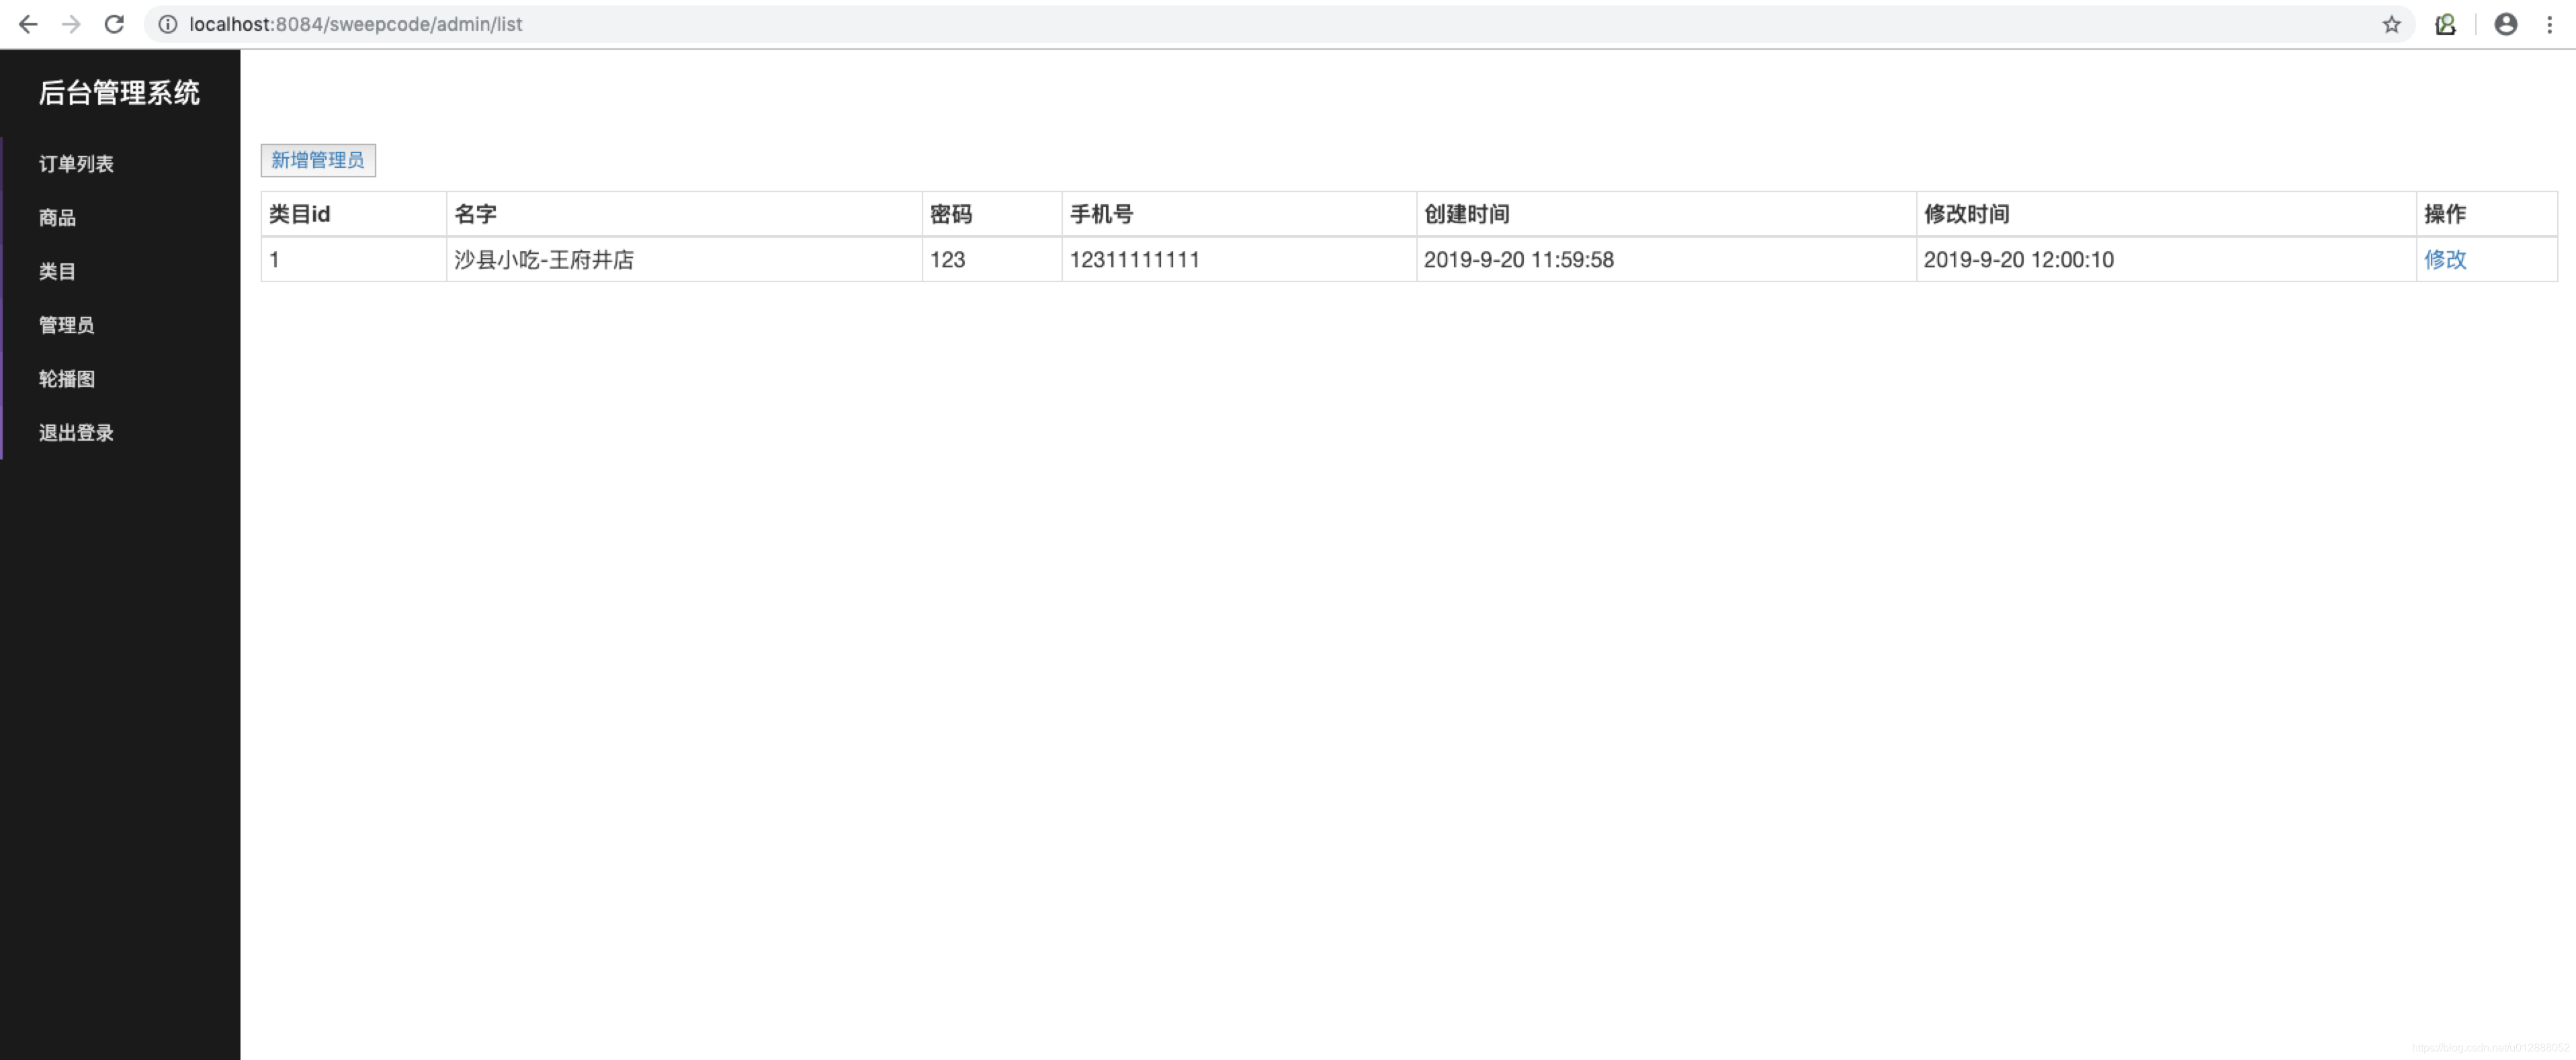Open 轮播图 in the sidebar

pyautogui.click(x=66, y=380)
